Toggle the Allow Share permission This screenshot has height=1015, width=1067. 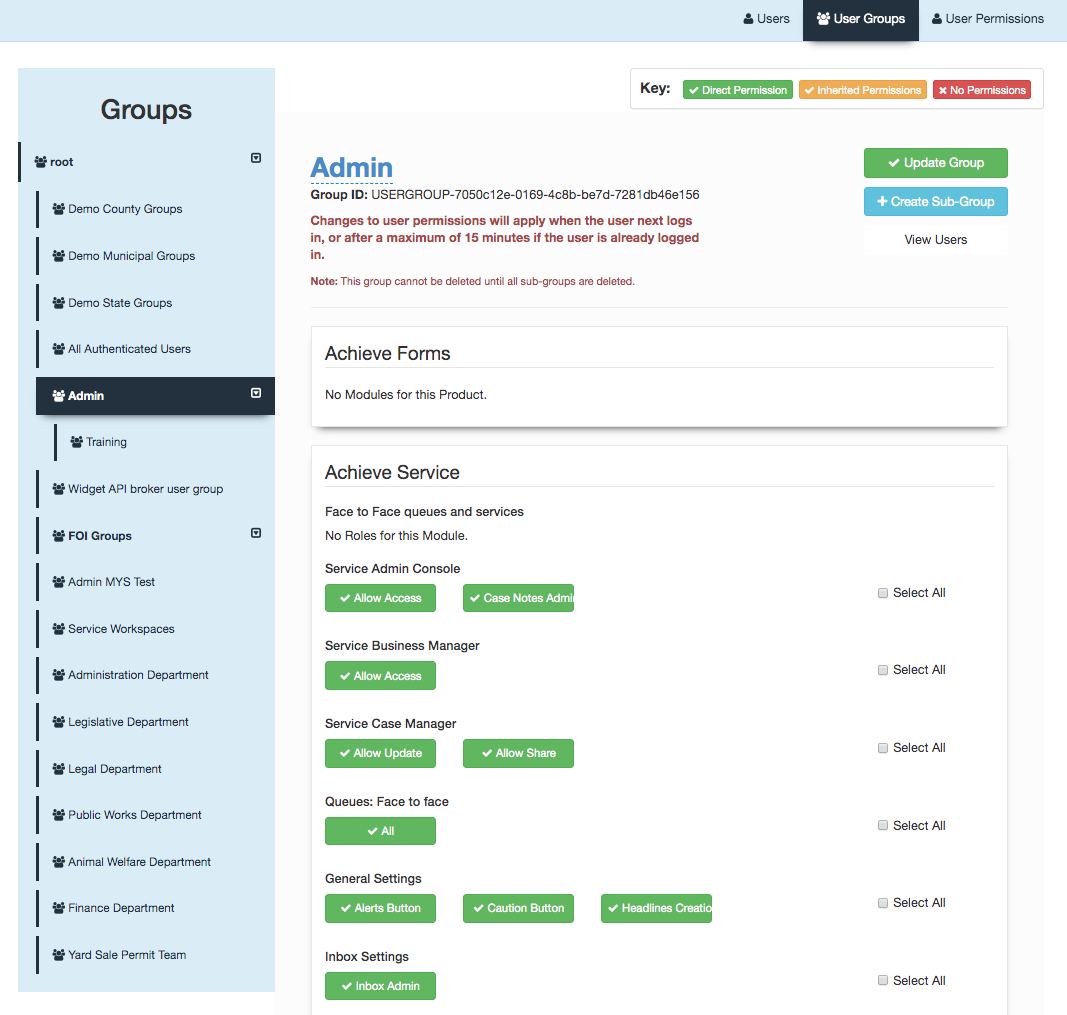(518, 753)
